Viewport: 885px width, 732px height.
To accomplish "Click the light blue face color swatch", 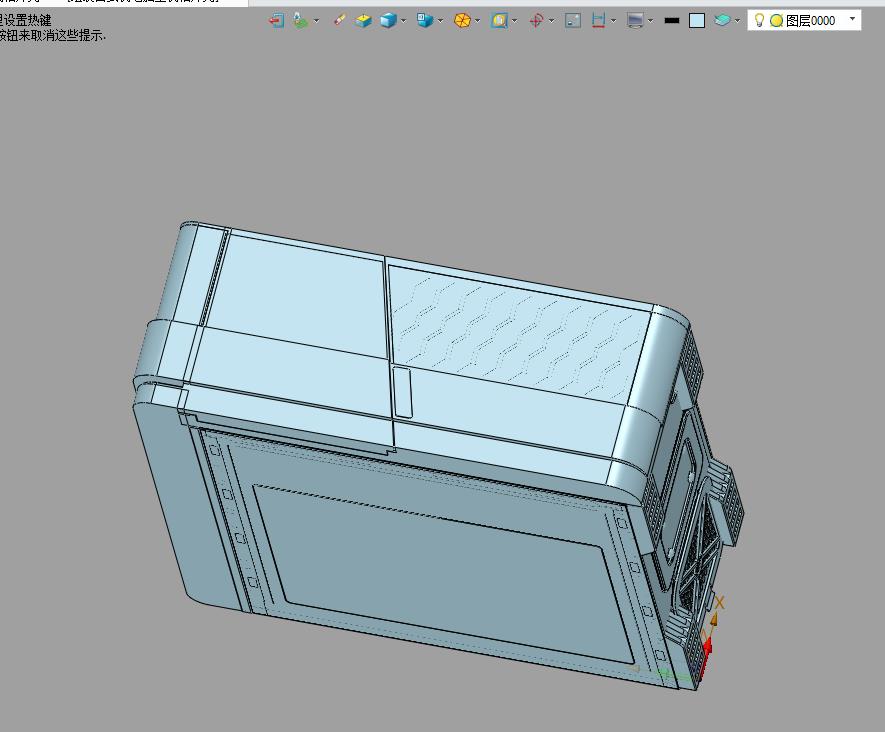I will 697,20.
